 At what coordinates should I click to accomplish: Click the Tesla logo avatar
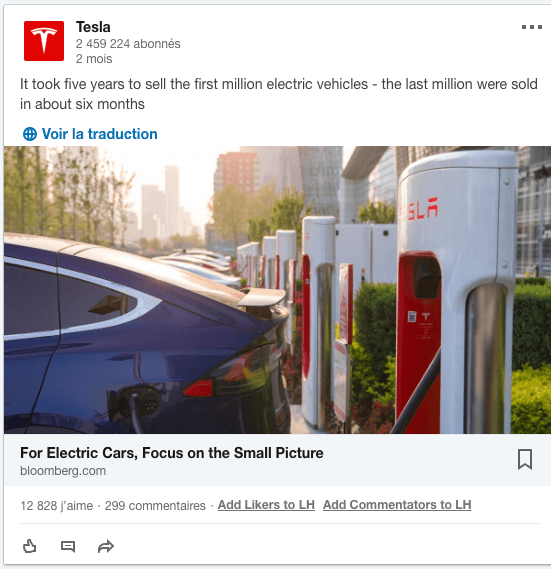pos(44,41)
